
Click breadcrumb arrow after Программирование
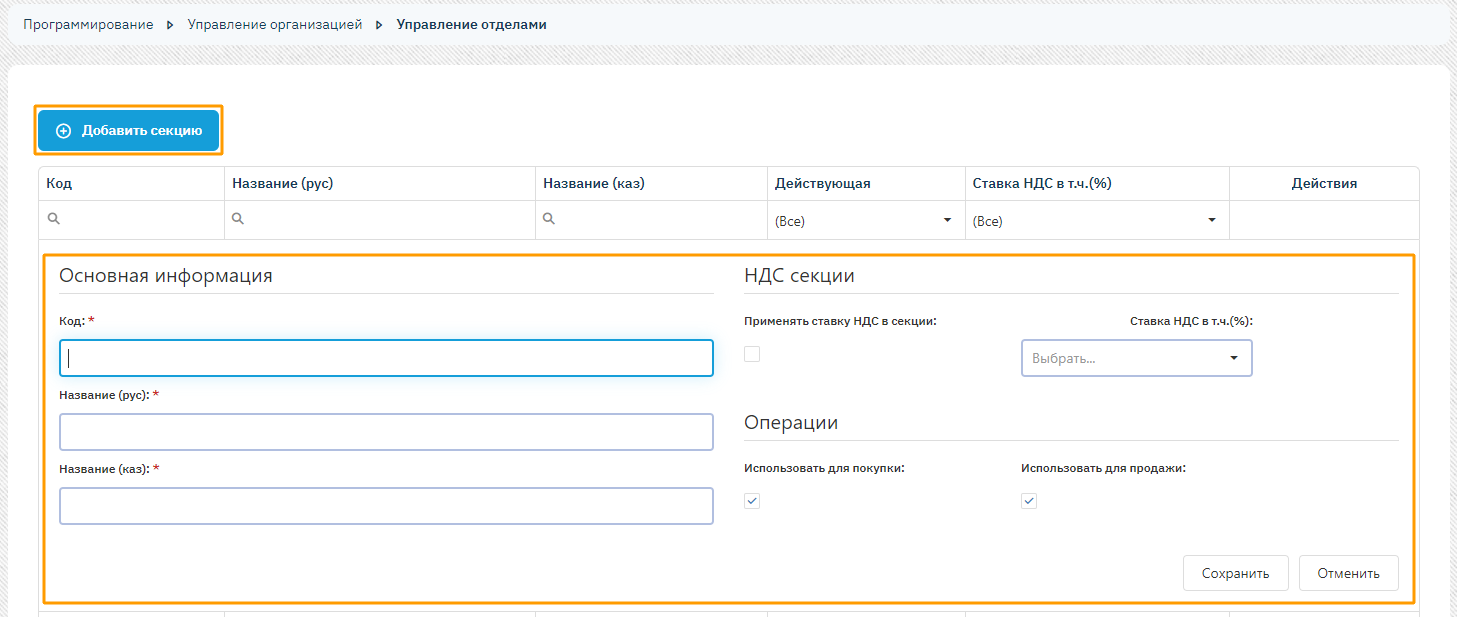click(x=171, y=24)
